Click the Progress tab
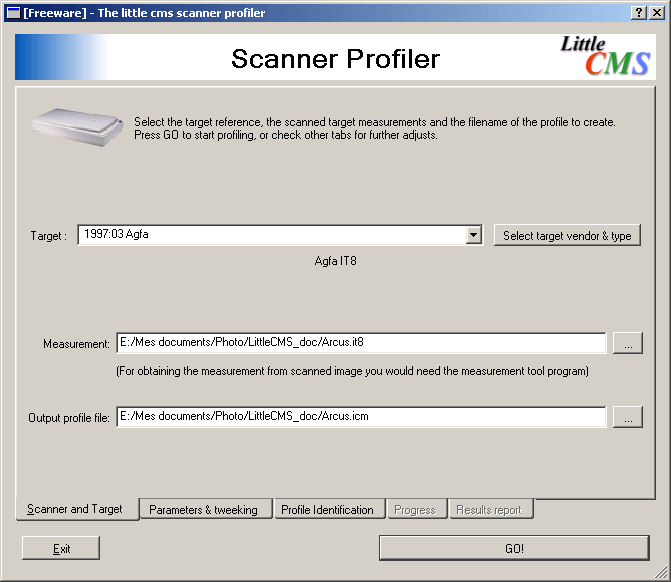The height and width of the screenshot is (582, 671). [417, 509]
